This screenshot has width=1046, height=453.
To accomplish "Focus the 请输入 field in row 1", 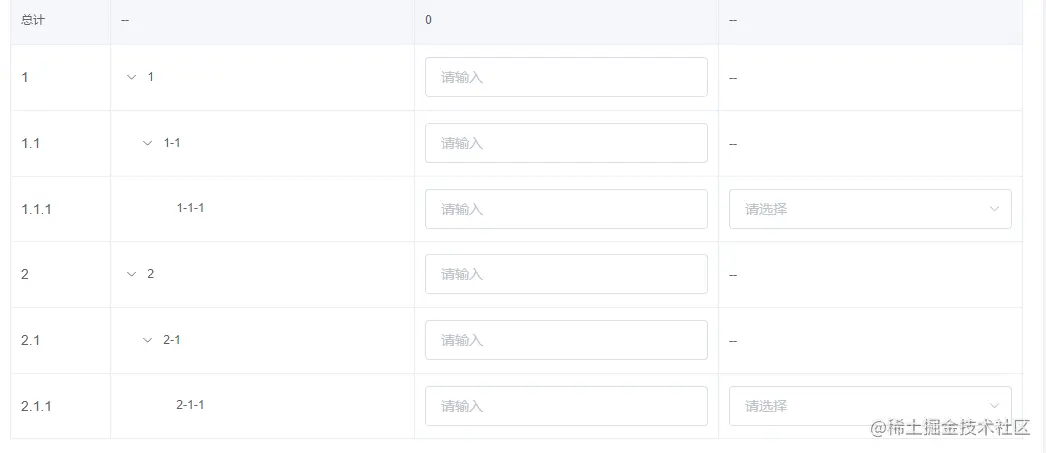I will point(566,77).
